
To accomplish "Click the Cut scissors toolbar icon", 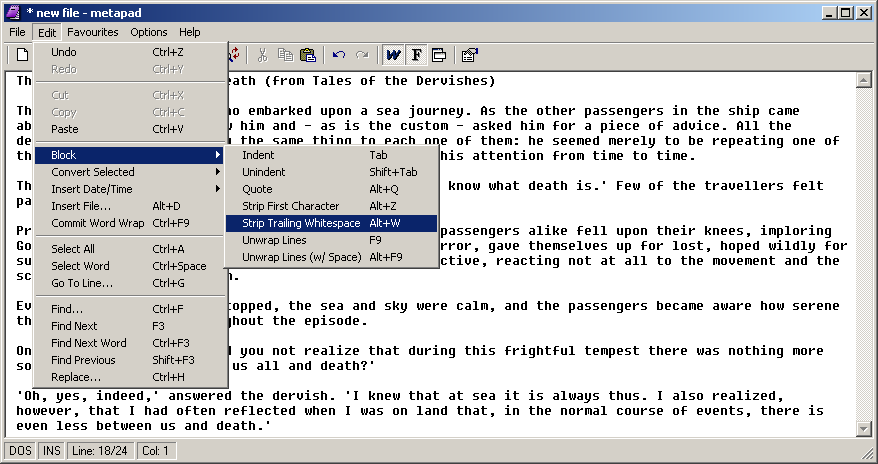I will pos(262,55).
